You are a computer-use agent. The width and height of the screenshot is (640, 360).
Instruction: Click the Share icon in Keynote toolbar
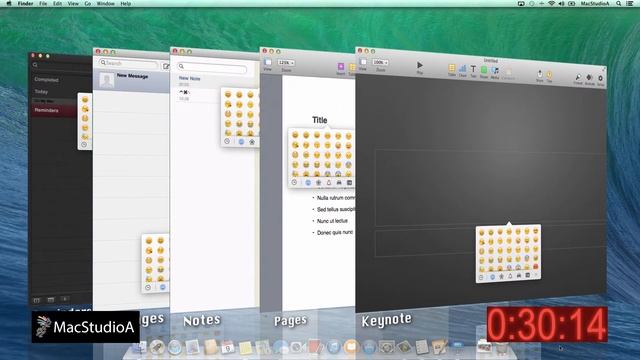540,74
